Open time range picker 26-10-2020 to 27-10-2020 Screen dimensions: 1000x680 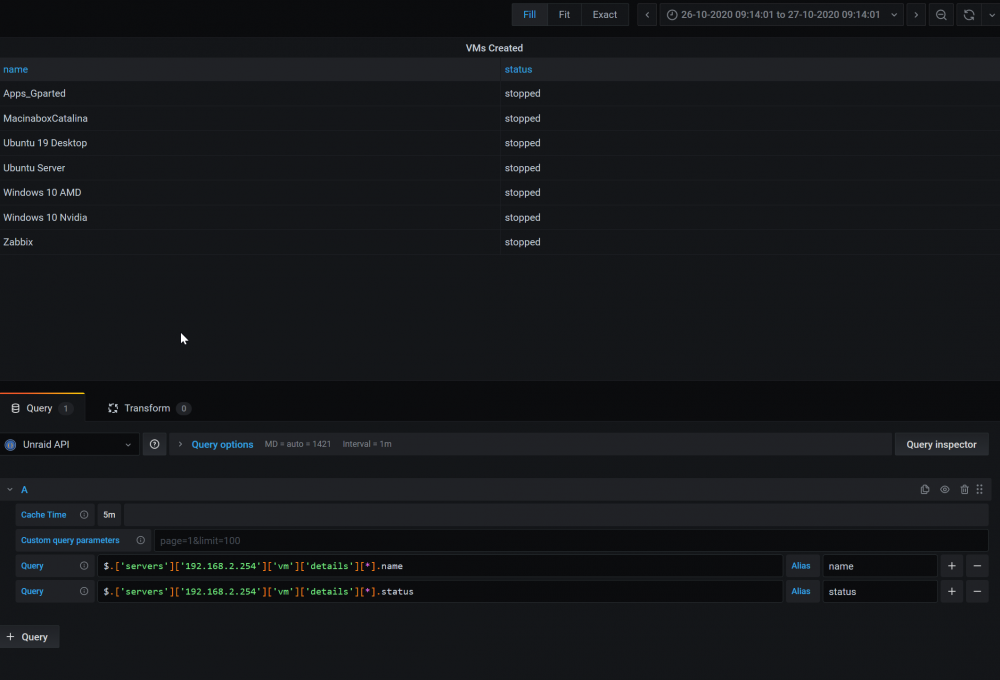click(782, 15)
